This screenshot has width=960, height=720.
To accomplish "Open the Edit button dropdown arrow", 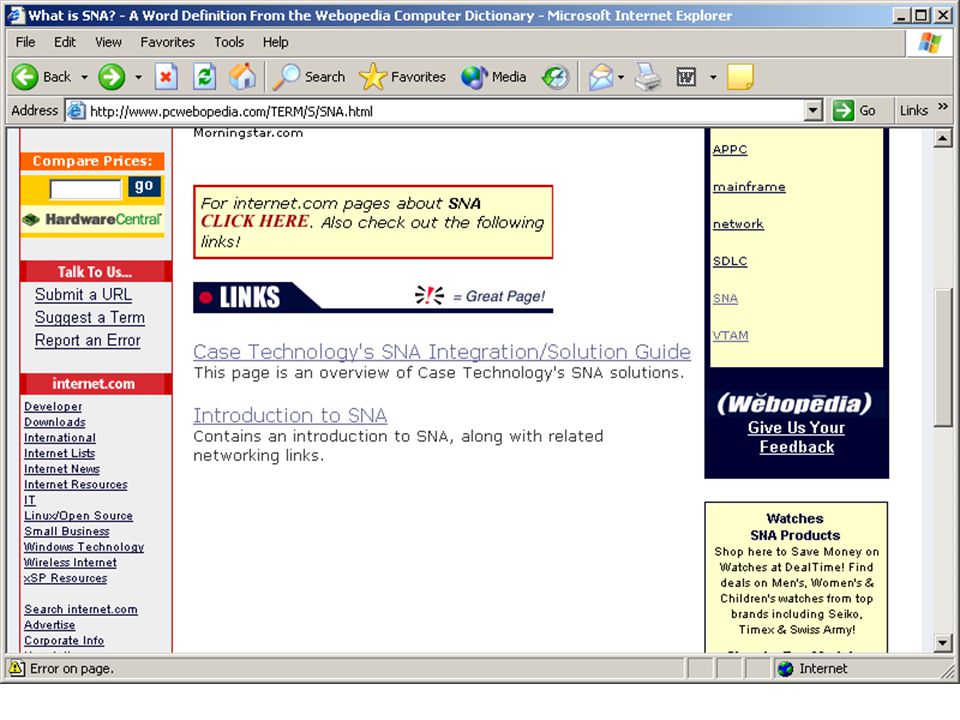I will [713, 77].
